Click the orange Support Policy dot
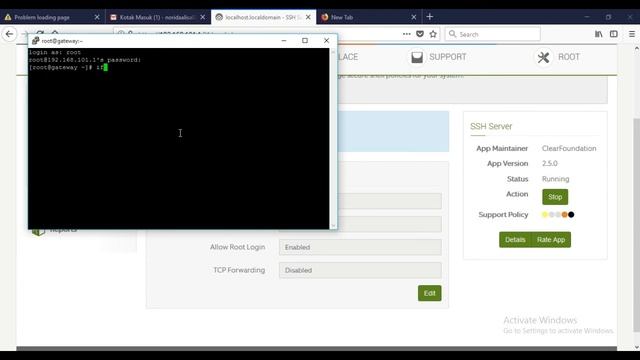This screenshot has width=640, height=360. pyautogui.click(x=564, y=215)
